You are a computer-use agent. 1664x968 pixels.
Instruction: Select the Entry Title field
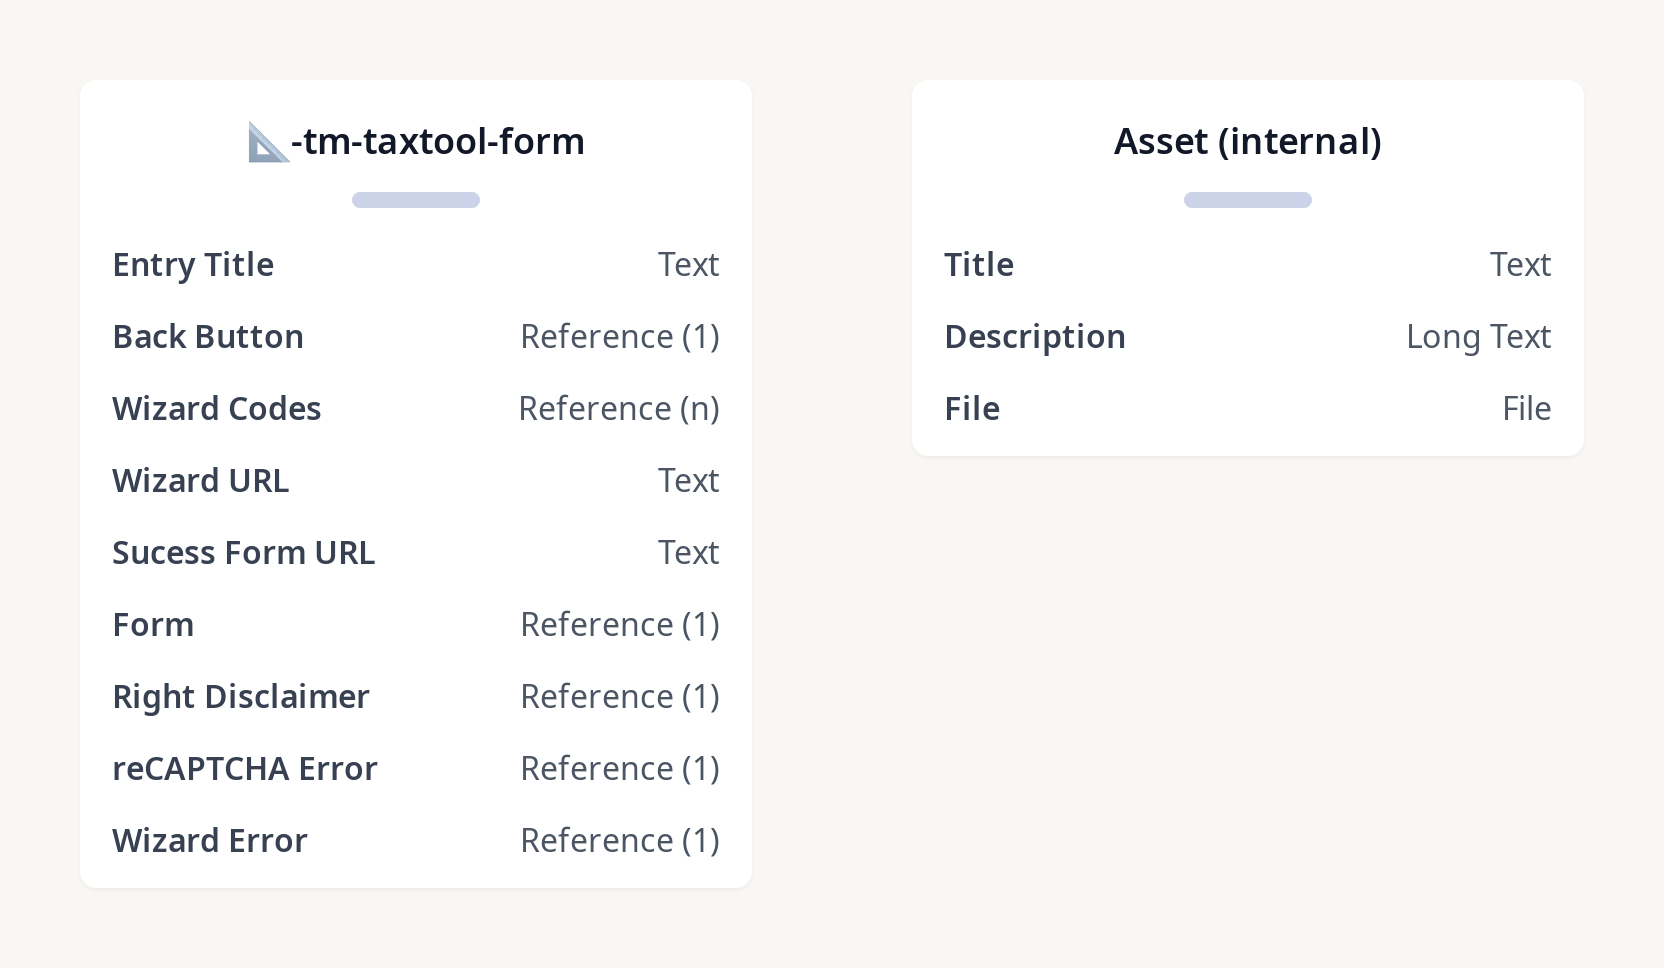[x=193, y=265]
